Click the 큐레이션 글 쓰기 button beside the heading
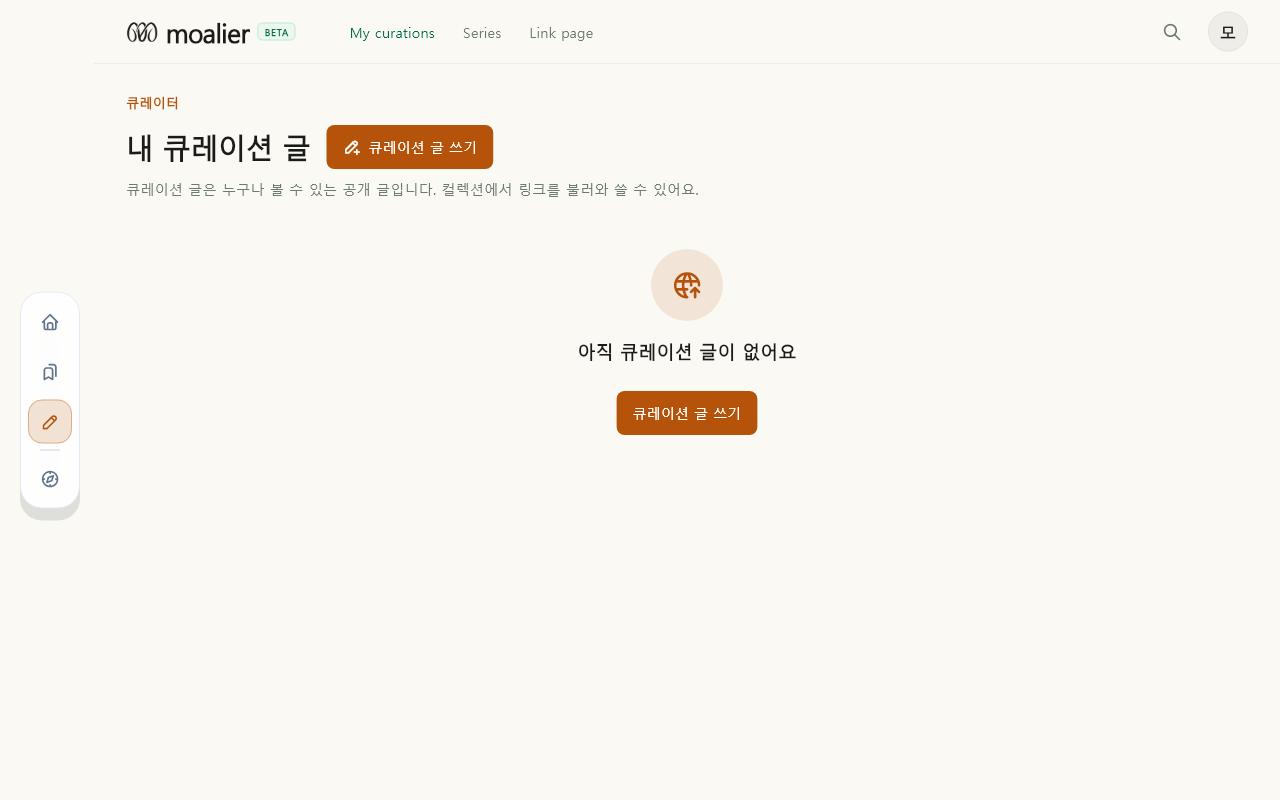This screenshot has height=800, width=1280. tap(410, 147)
